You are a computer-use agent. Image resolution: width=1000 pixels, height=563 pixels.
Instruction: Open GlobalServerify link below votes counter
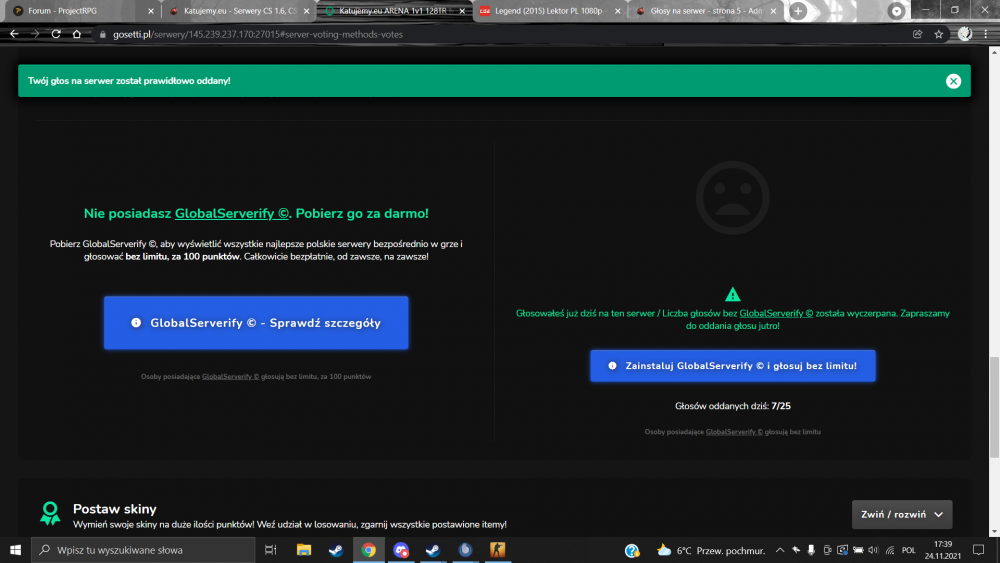point(734,432)
